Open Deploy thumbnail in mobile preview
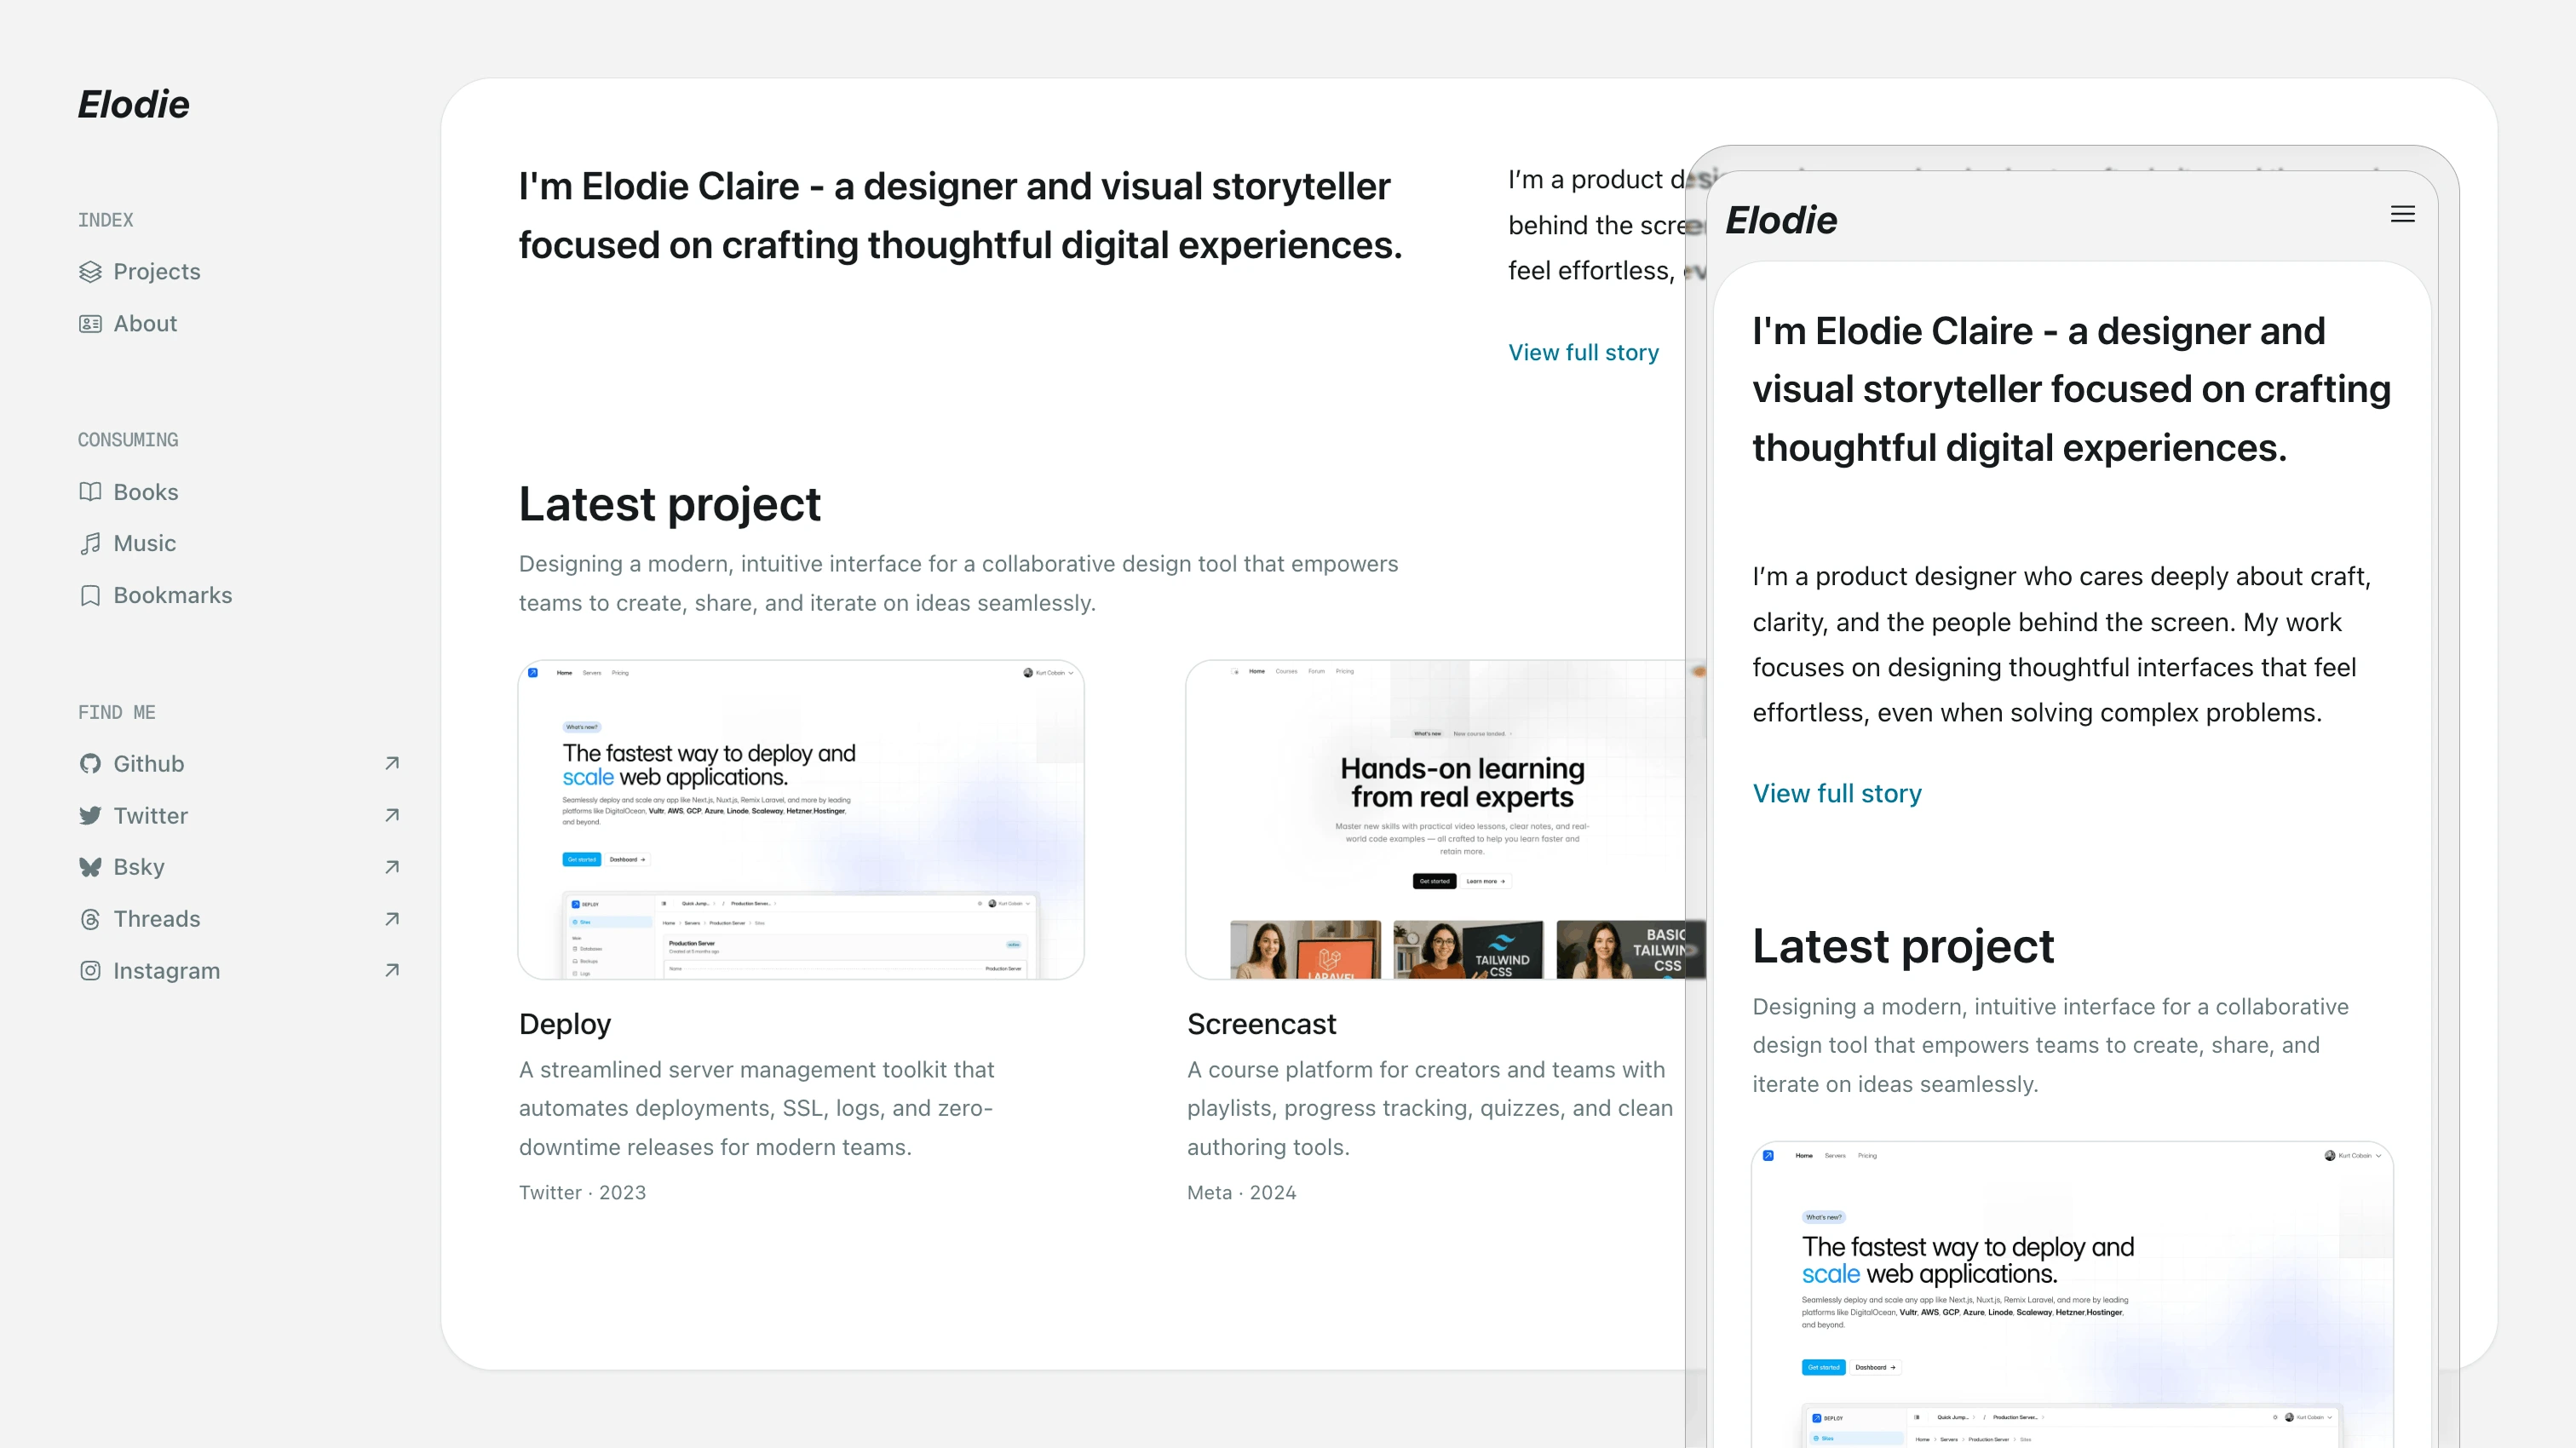This screenshot has width=2576, height=1448. tap(2072, 1294)
